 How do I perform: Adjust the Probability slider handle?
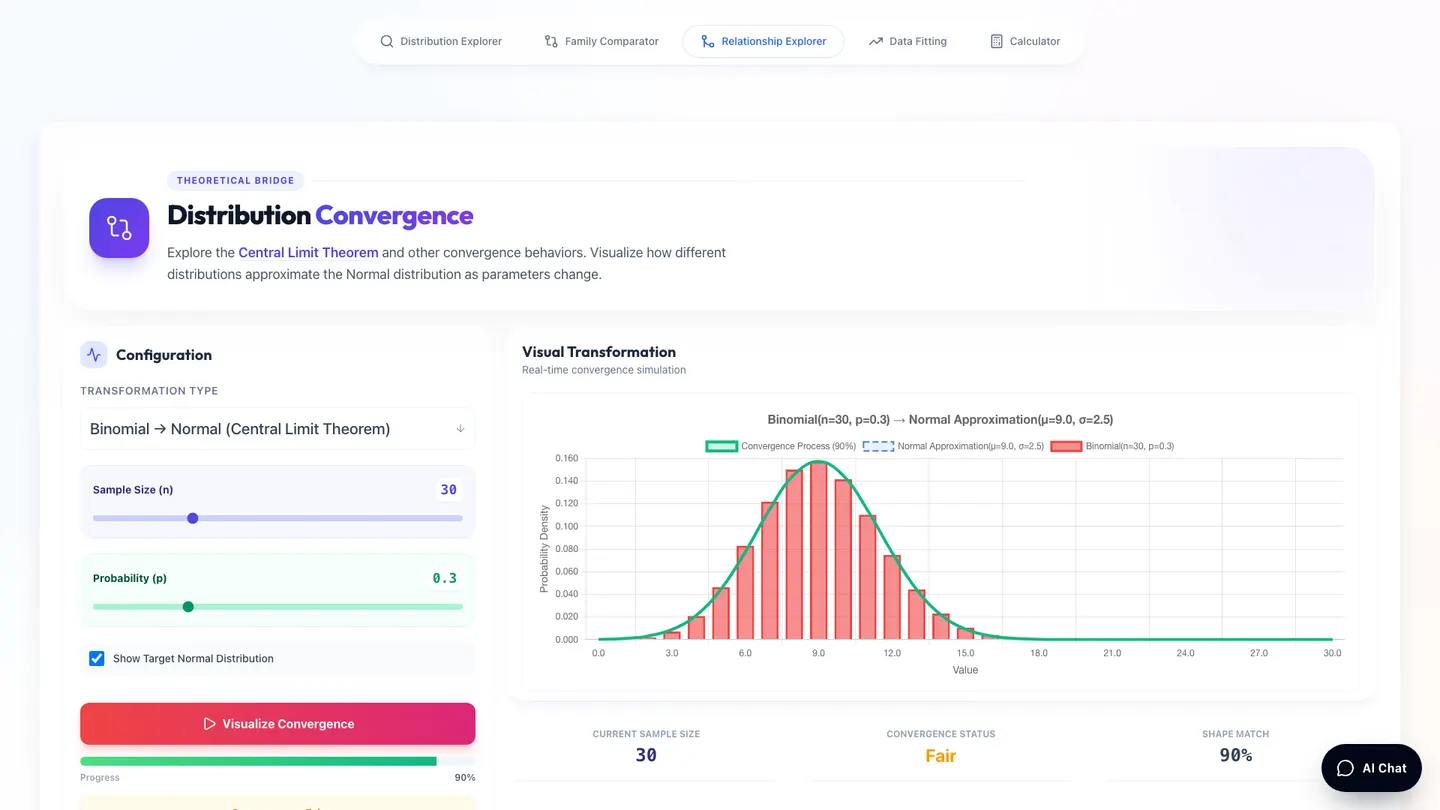point(188,606)
